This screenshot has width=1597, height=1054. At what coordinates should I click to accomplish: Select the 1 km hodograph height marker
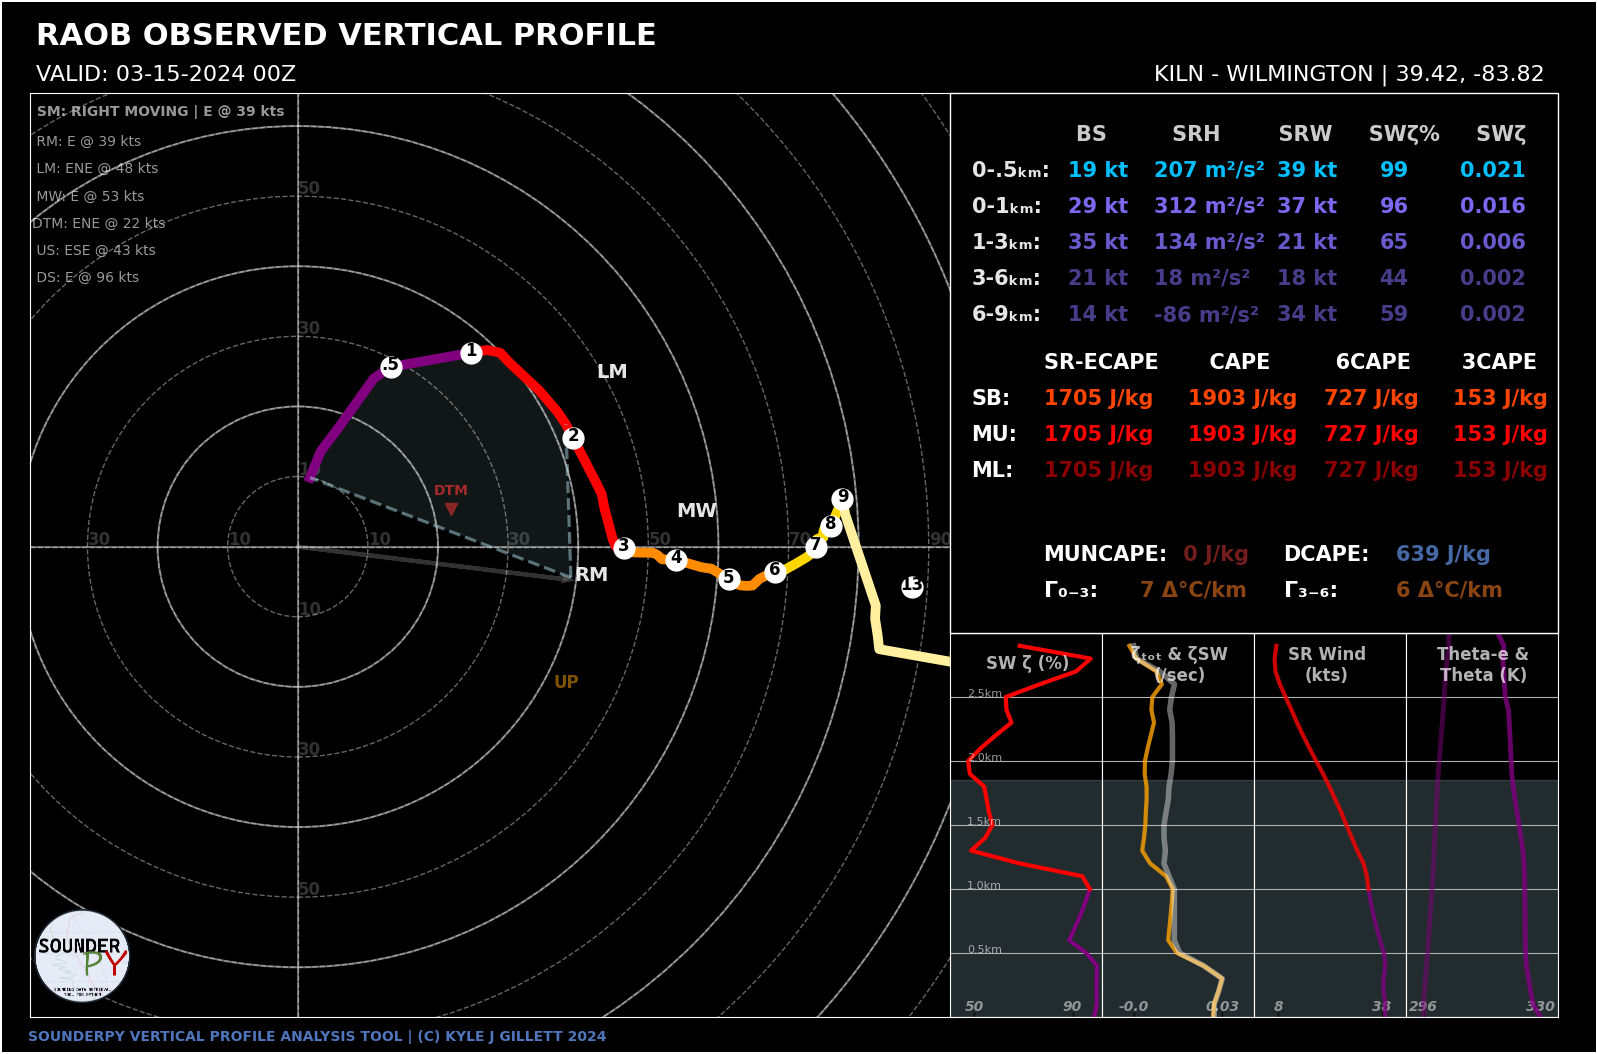471,352
